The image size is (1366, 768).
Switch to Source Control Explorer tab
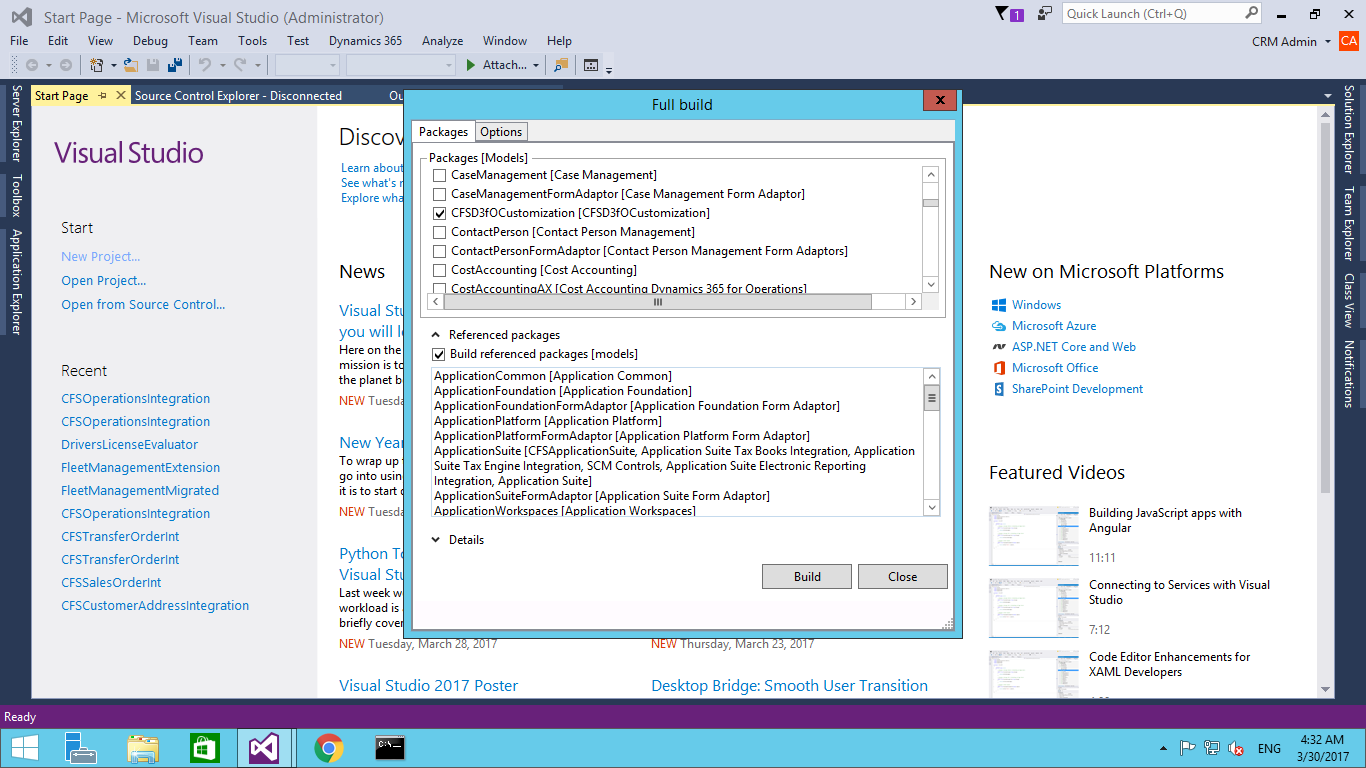(x=238, y=96)
